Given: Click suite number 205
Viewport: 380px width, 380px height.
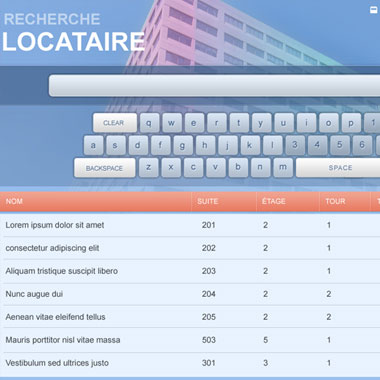Looking at the screenshot, I should [x=208, y=317].
